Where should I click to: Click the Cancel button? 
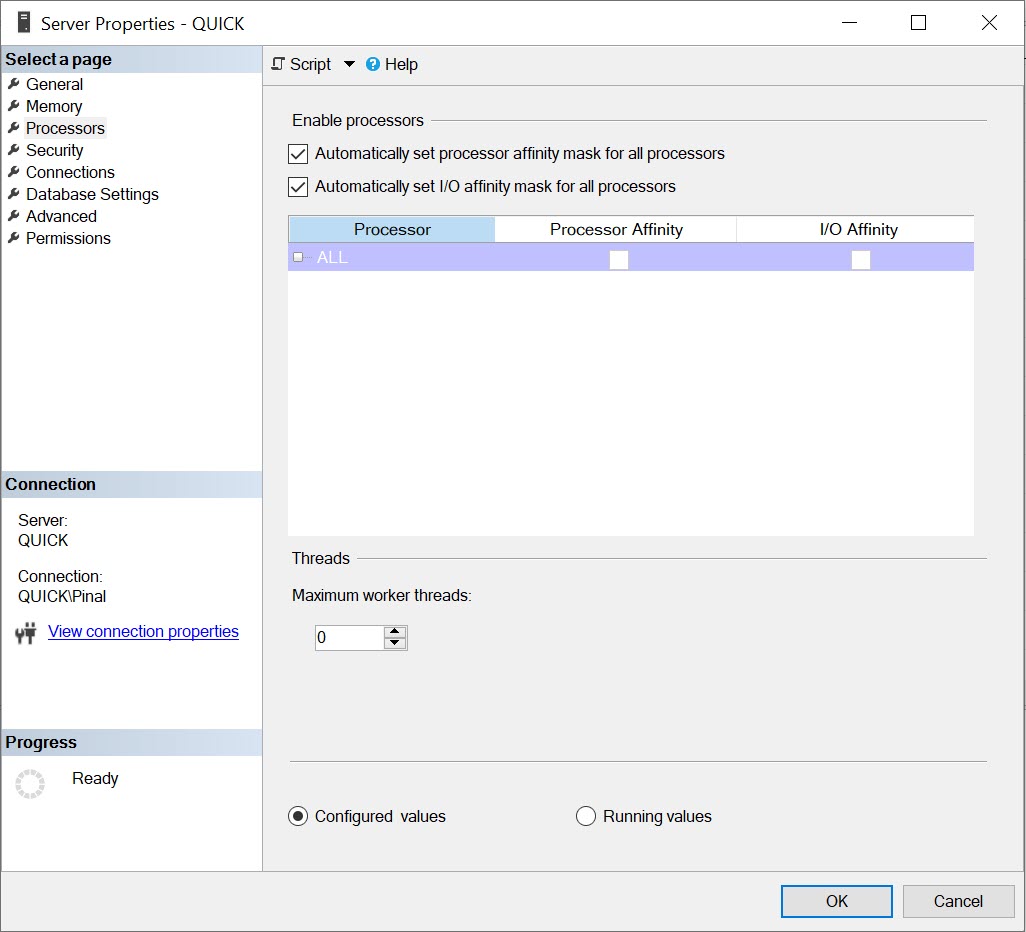pyautogui.click(x=958, y=901)
